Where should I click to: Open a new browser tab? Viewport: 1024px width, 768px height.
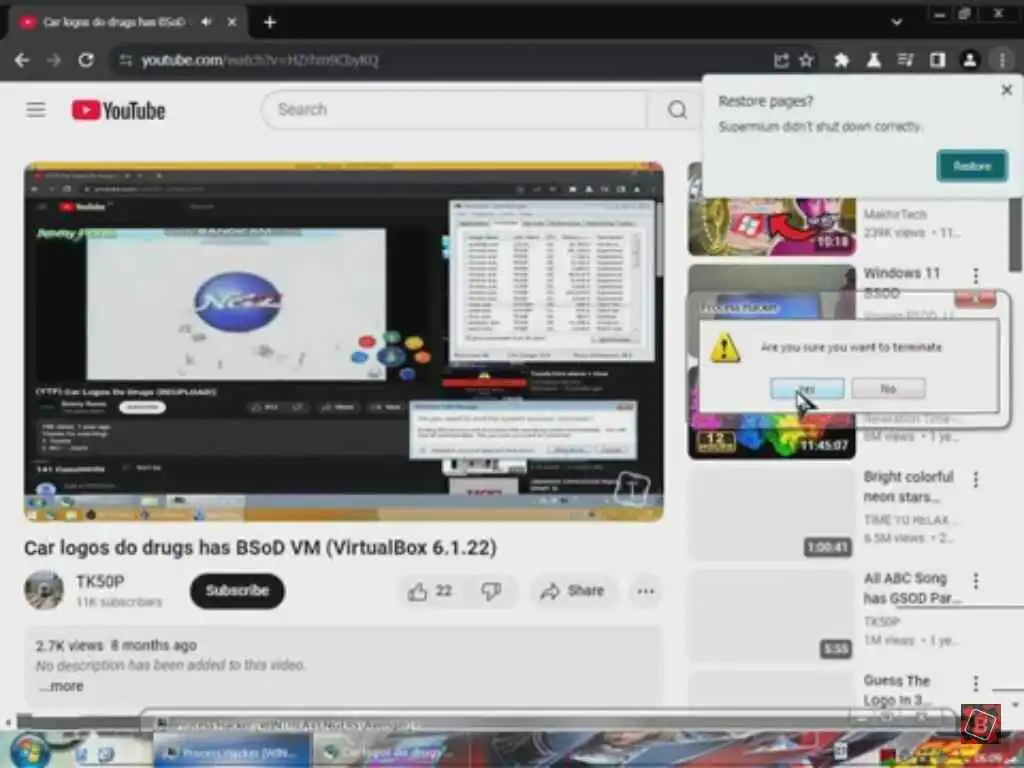[x=270, y=22]
